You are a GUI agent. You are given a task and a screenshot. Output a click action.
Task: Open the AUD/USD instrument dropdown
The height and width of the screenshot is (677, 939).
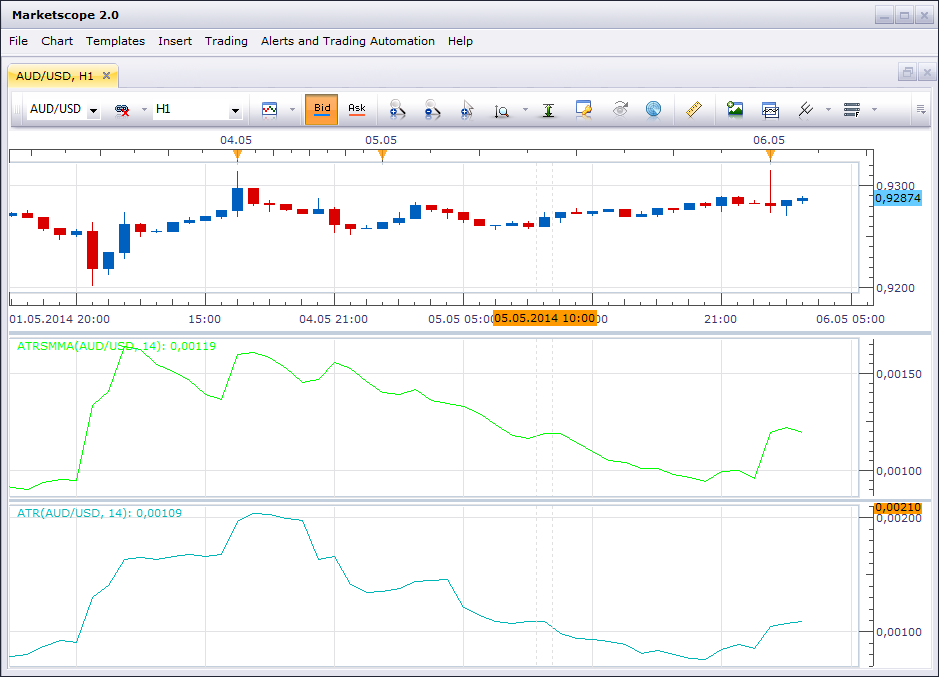93,111
